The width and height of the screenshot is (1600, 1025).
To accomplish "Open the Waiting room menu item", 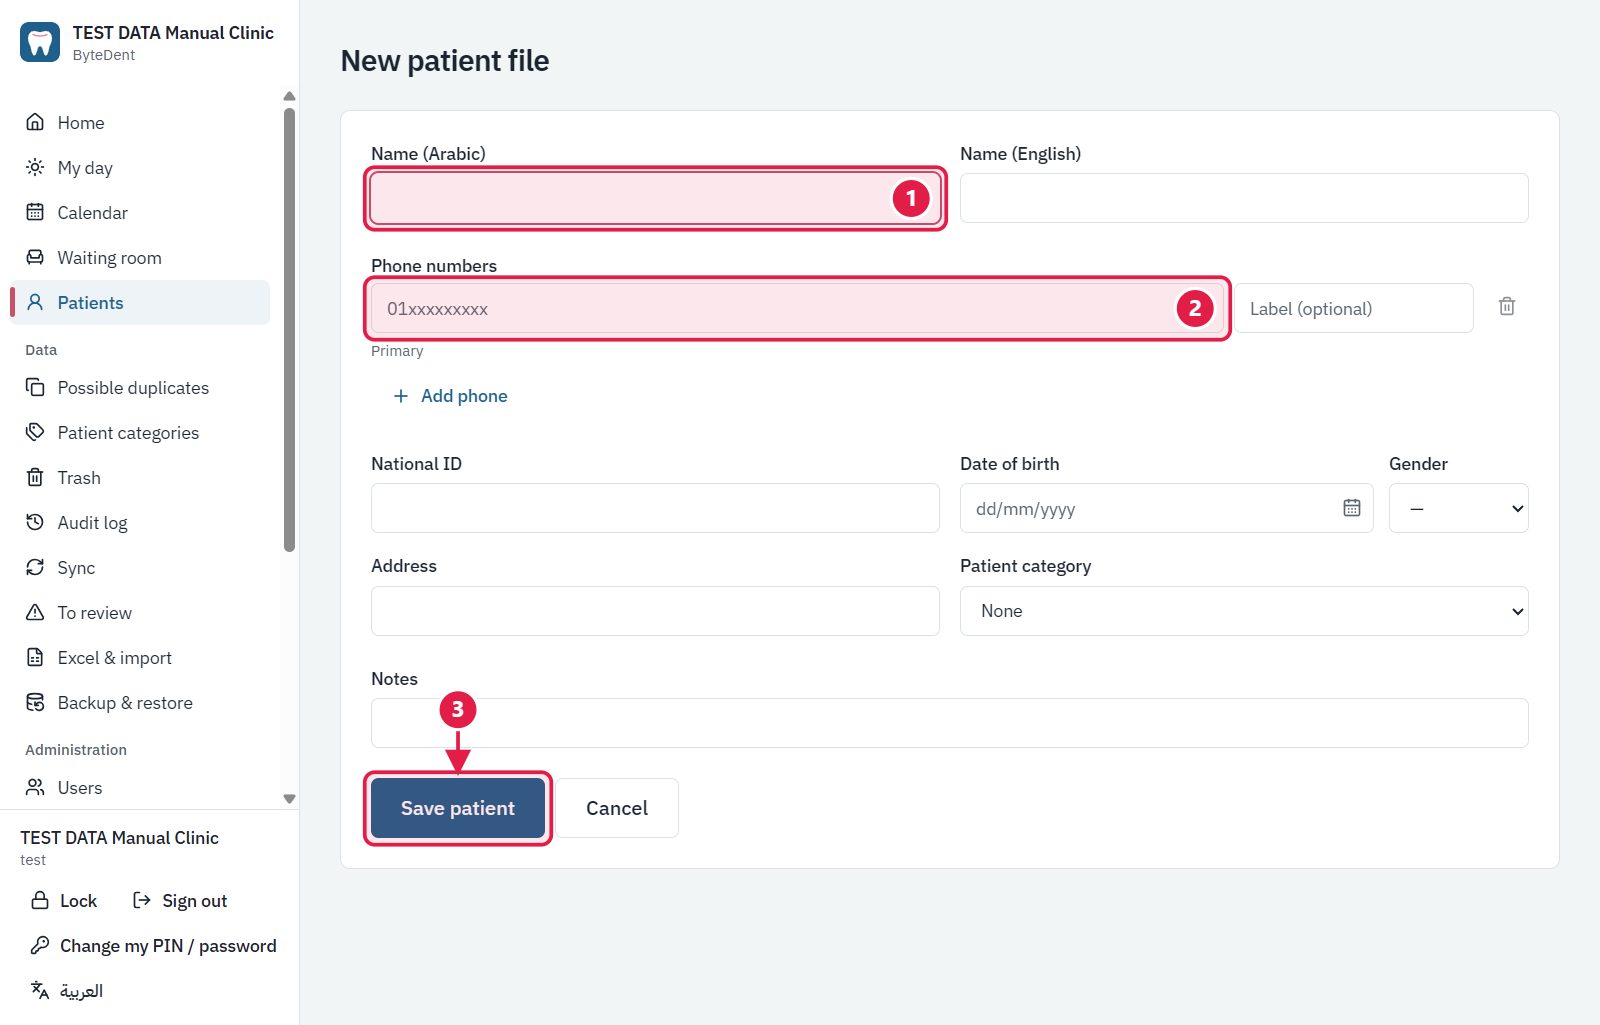I will (x=140, y=257).
